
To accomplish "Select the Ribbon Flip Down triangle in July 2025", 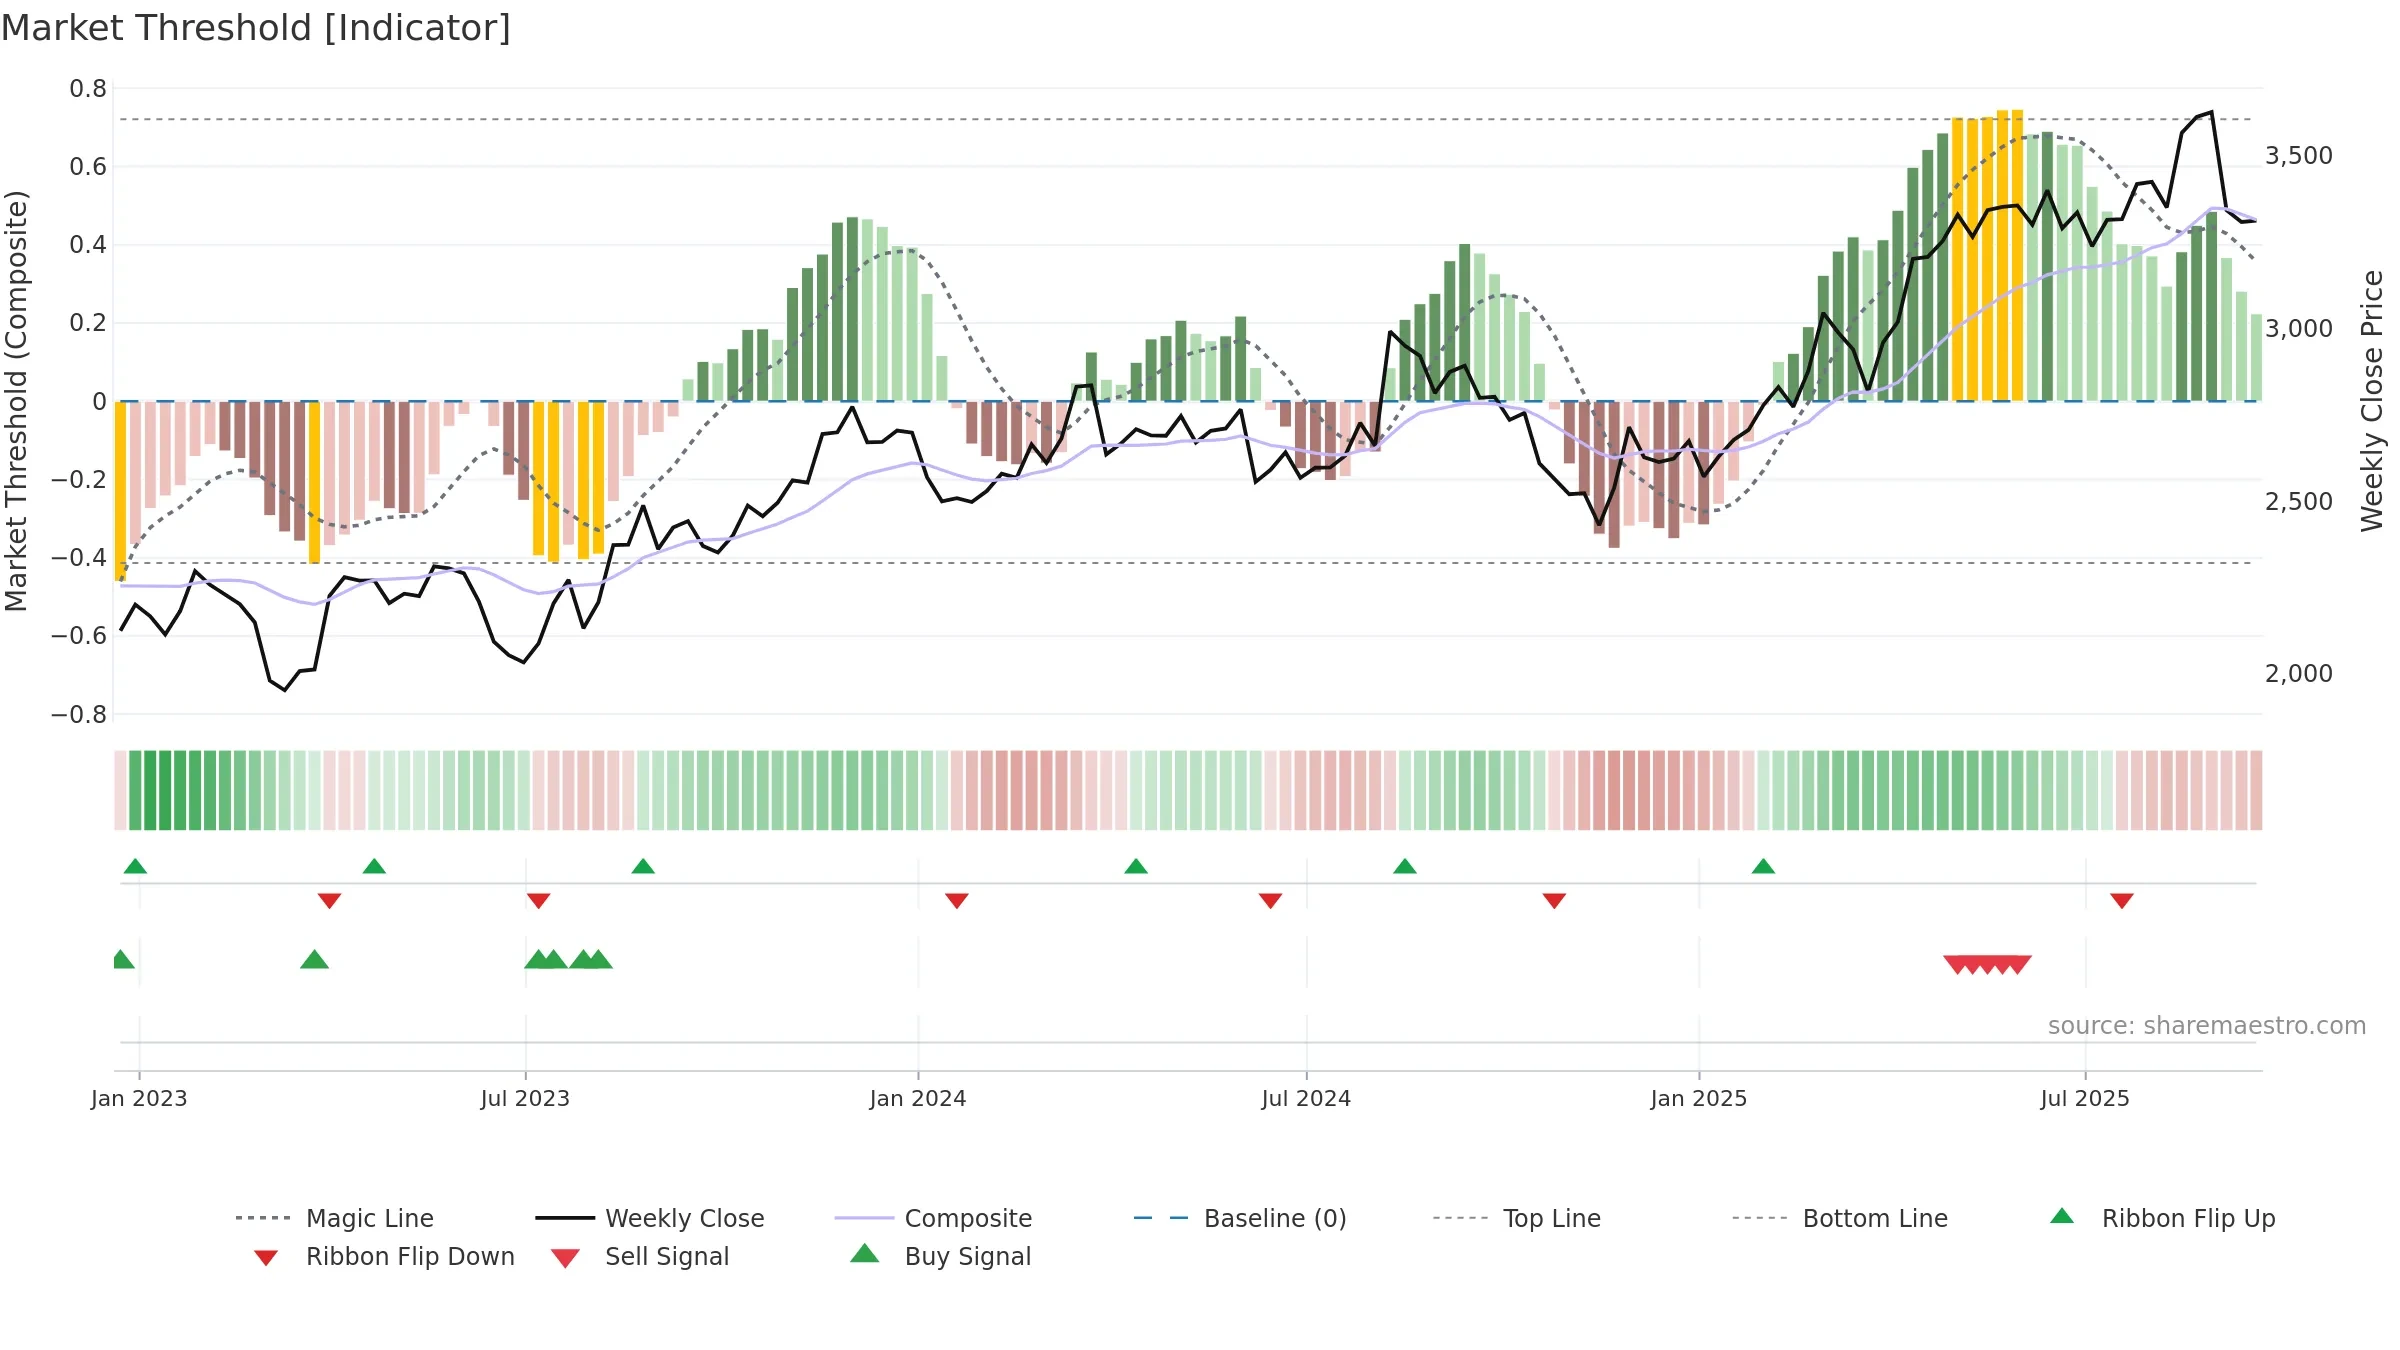I will 2122,901.
